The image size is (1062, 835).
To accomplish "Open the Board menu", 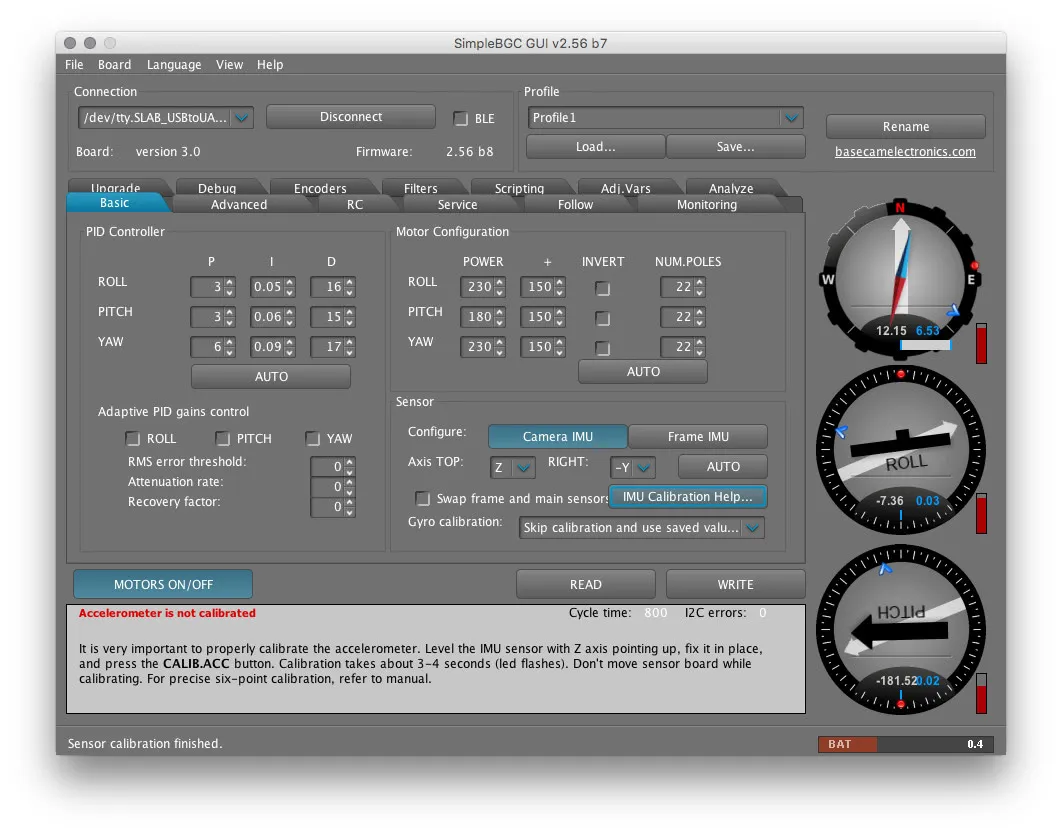I will point(114,65).
